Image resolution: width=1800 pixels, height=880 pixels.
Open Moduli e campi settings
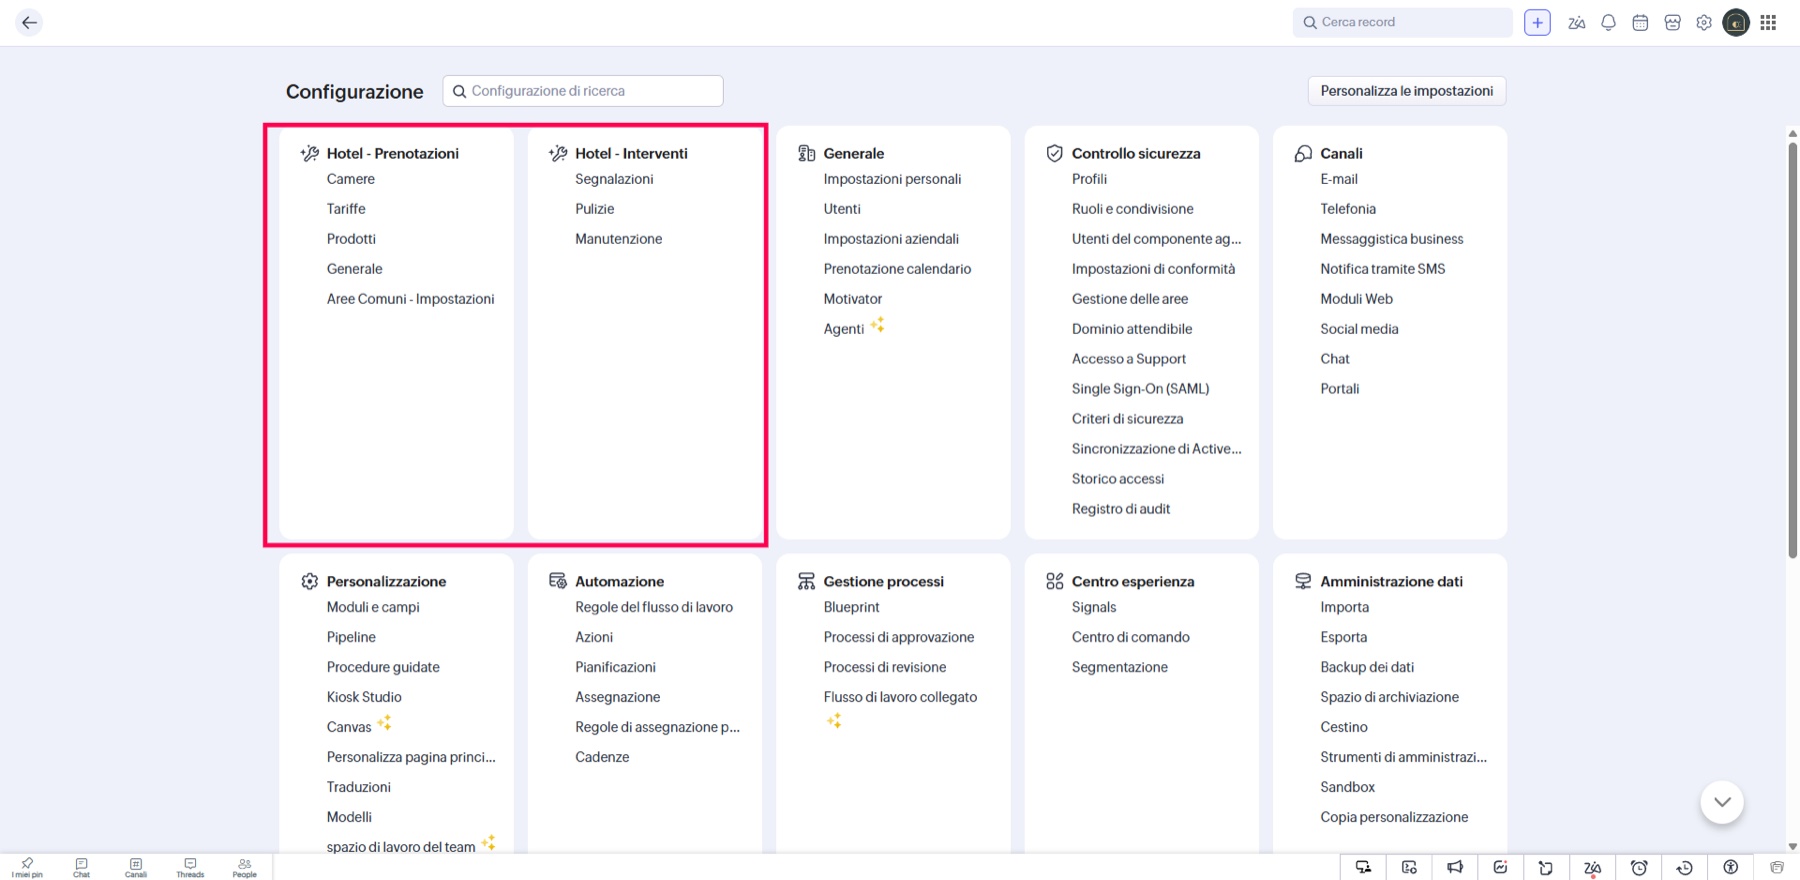click(373, 607)
